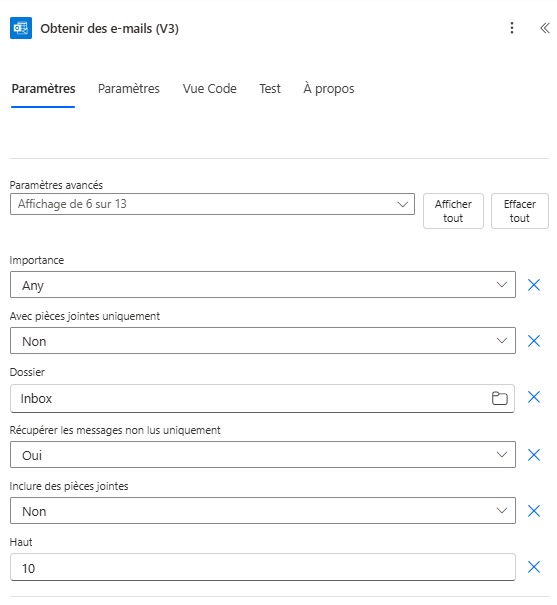Remove the Haut parameter
This screenshot has height=605, width=557.
[x=534, y=567]
